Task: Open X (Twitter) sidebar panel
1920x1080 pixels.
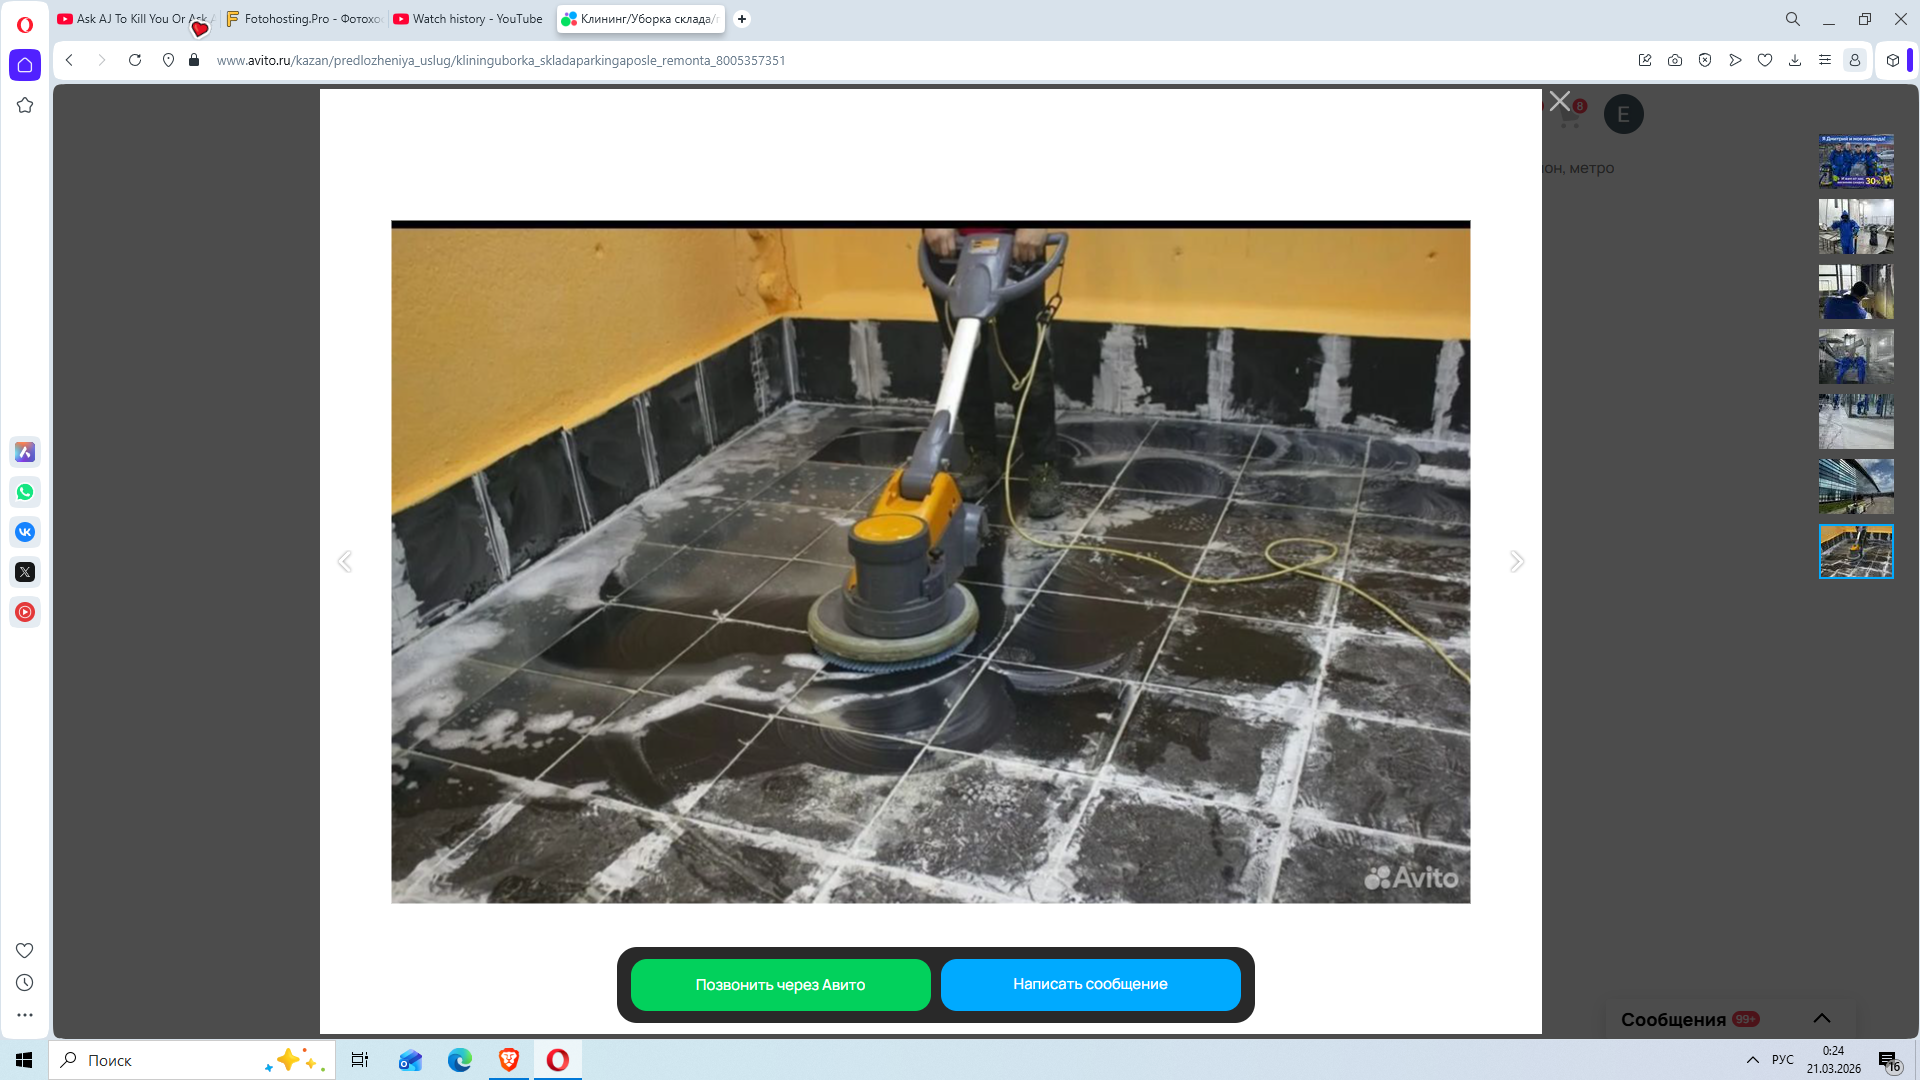Action: [x=25, y=572]
